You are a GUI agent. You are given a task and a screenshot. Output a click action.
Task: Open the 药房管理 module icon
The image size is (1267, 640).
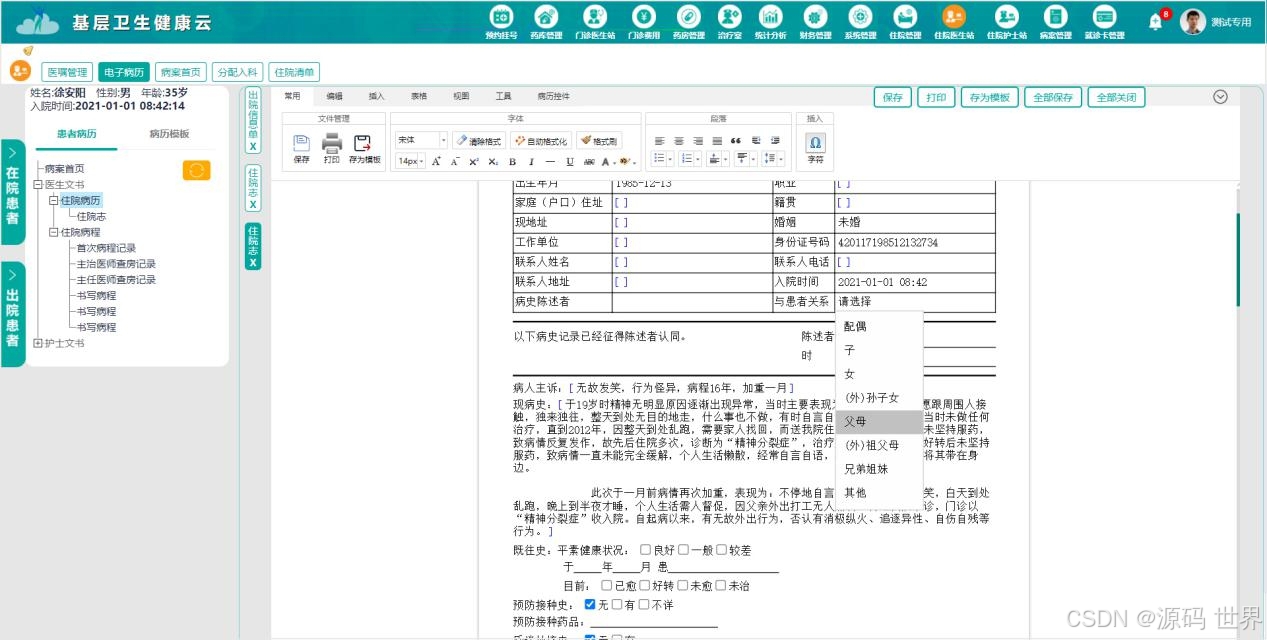(x=688, y=16)
